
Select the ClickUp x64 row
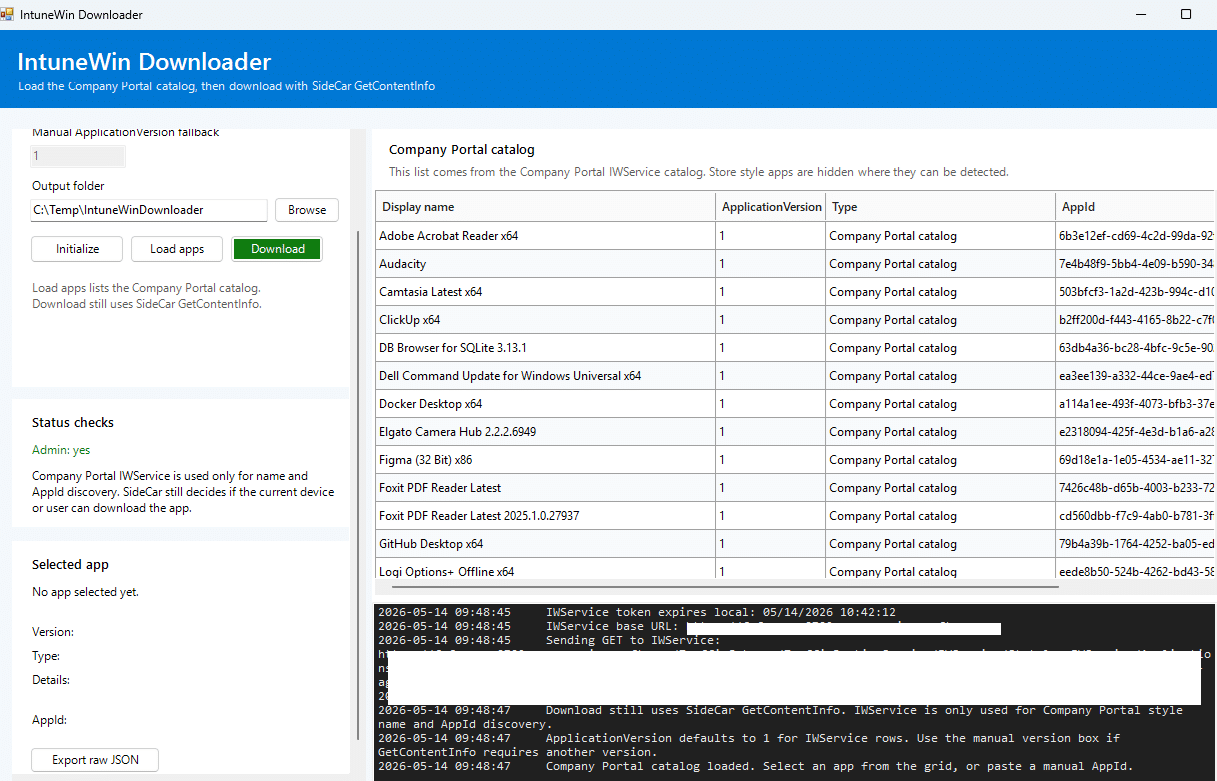pos(796,320)
